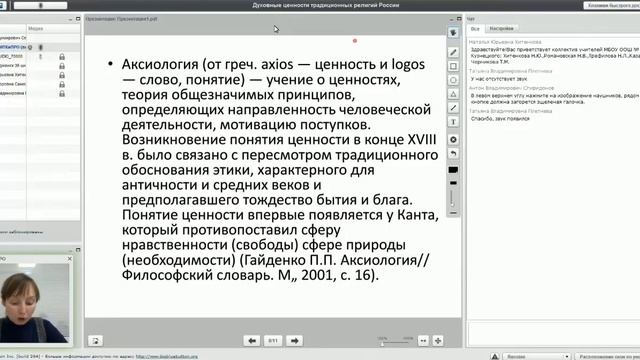Click the fit-to-page arrows button
The height and width of the screenshot is (360, 640).
pyautogui.click(x=438, y=340)
